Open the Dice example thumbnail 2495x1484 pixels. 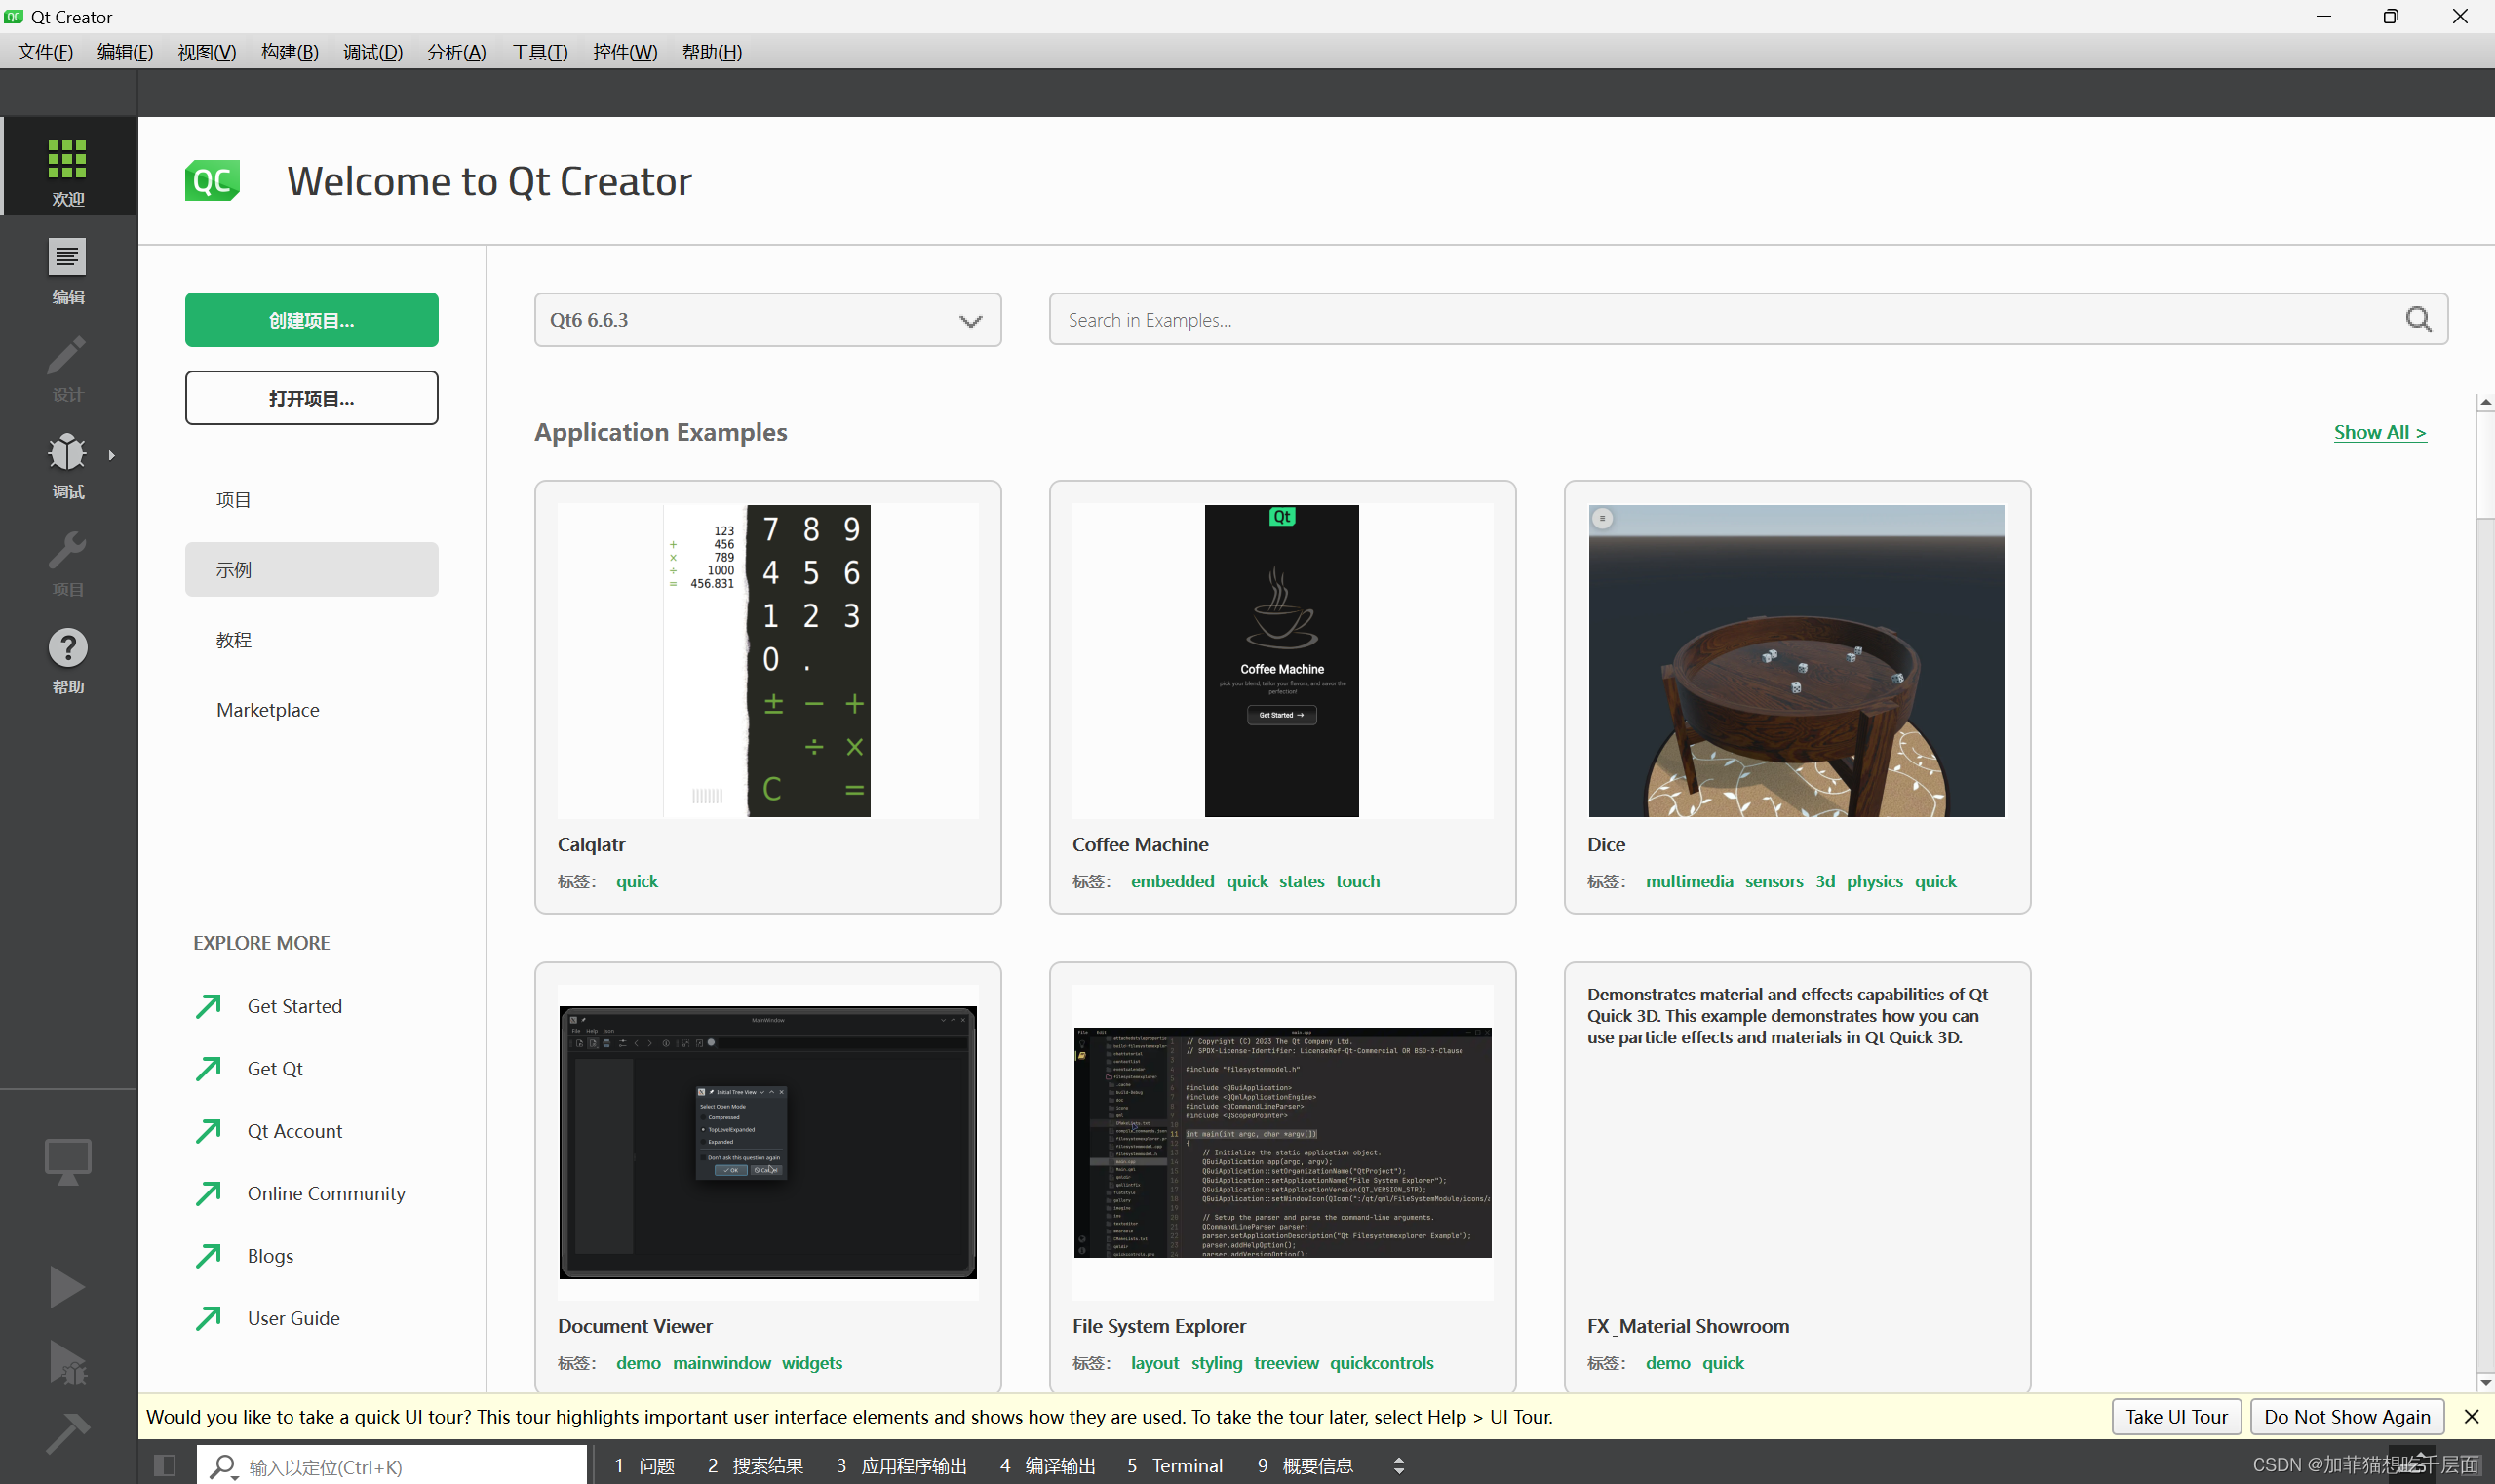tap(1796, 660)
